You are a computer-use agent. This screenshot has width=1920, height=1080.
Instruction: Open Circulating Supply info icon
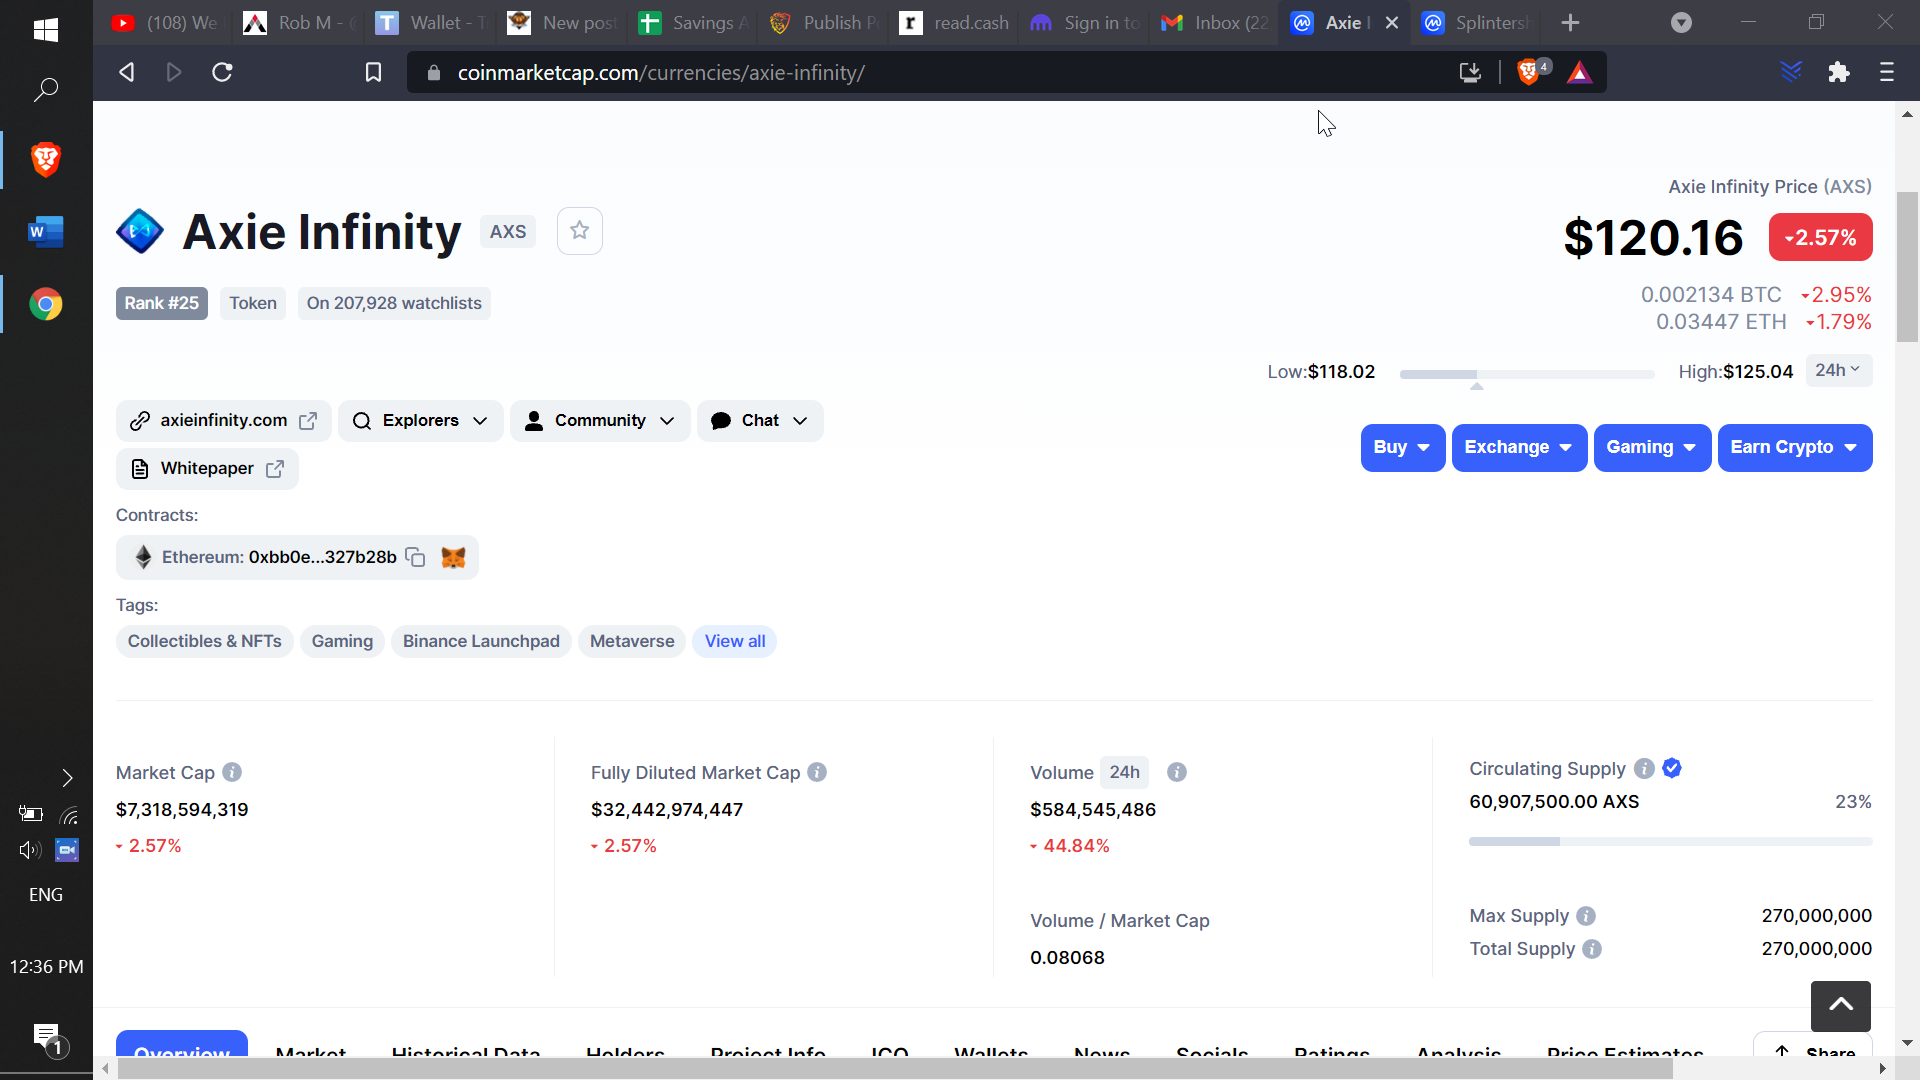point(1644,768)
